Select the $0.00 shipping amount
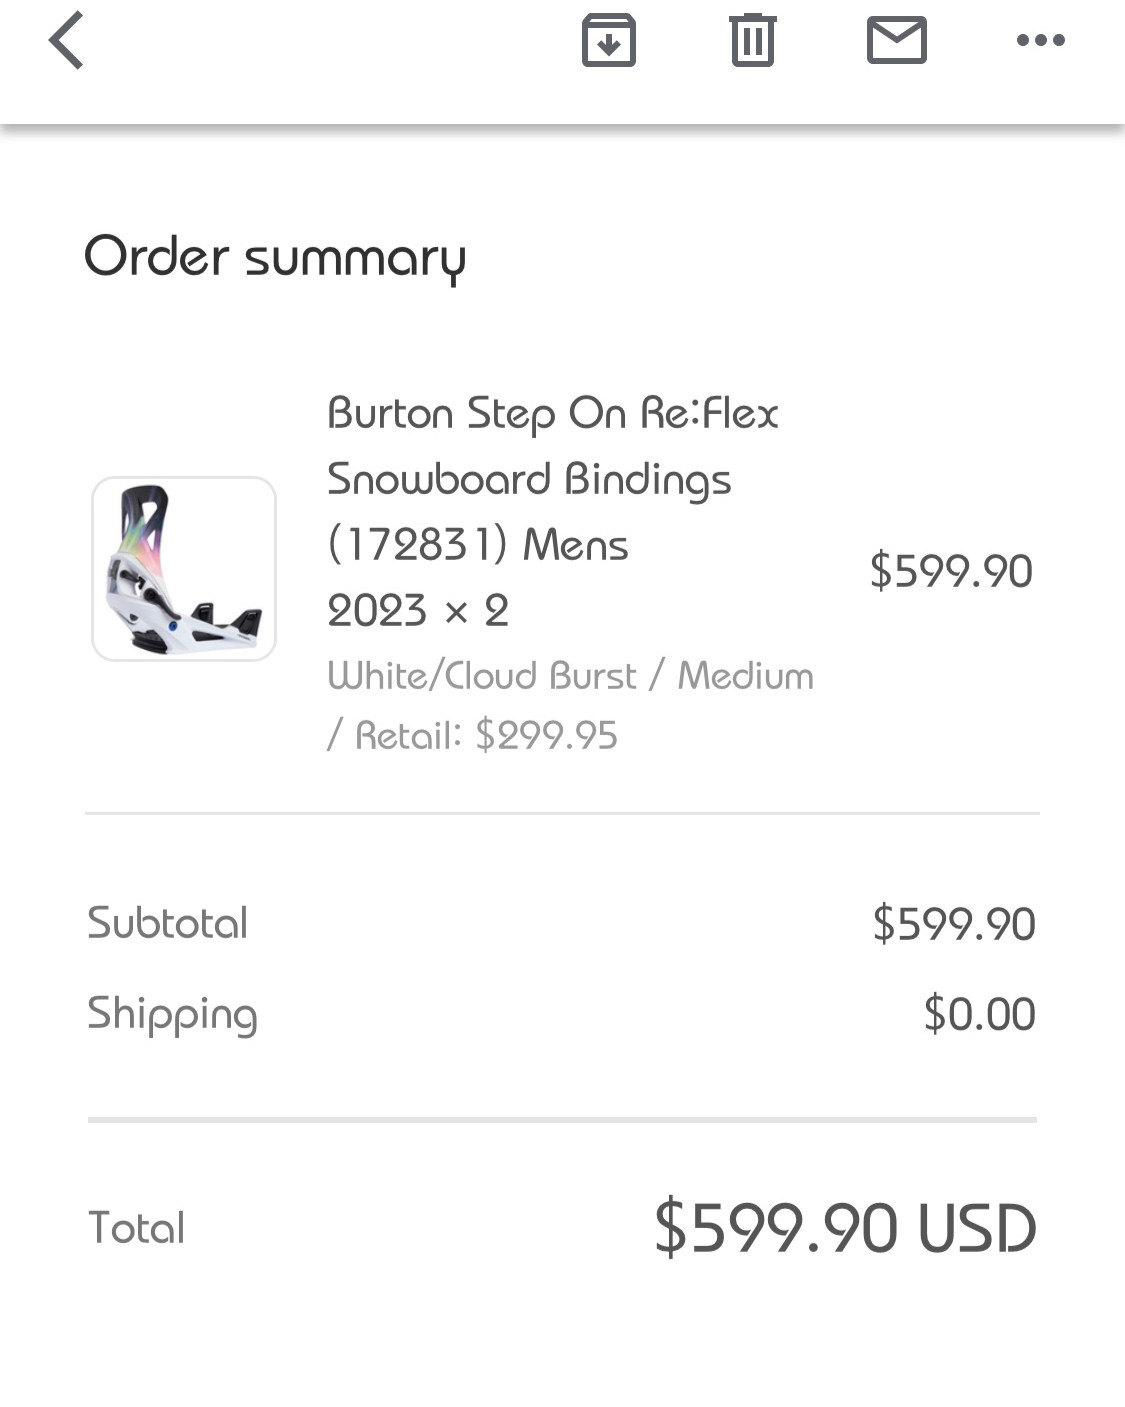This screenshot has height=1407, width=1125. [x=979, y=1014]
